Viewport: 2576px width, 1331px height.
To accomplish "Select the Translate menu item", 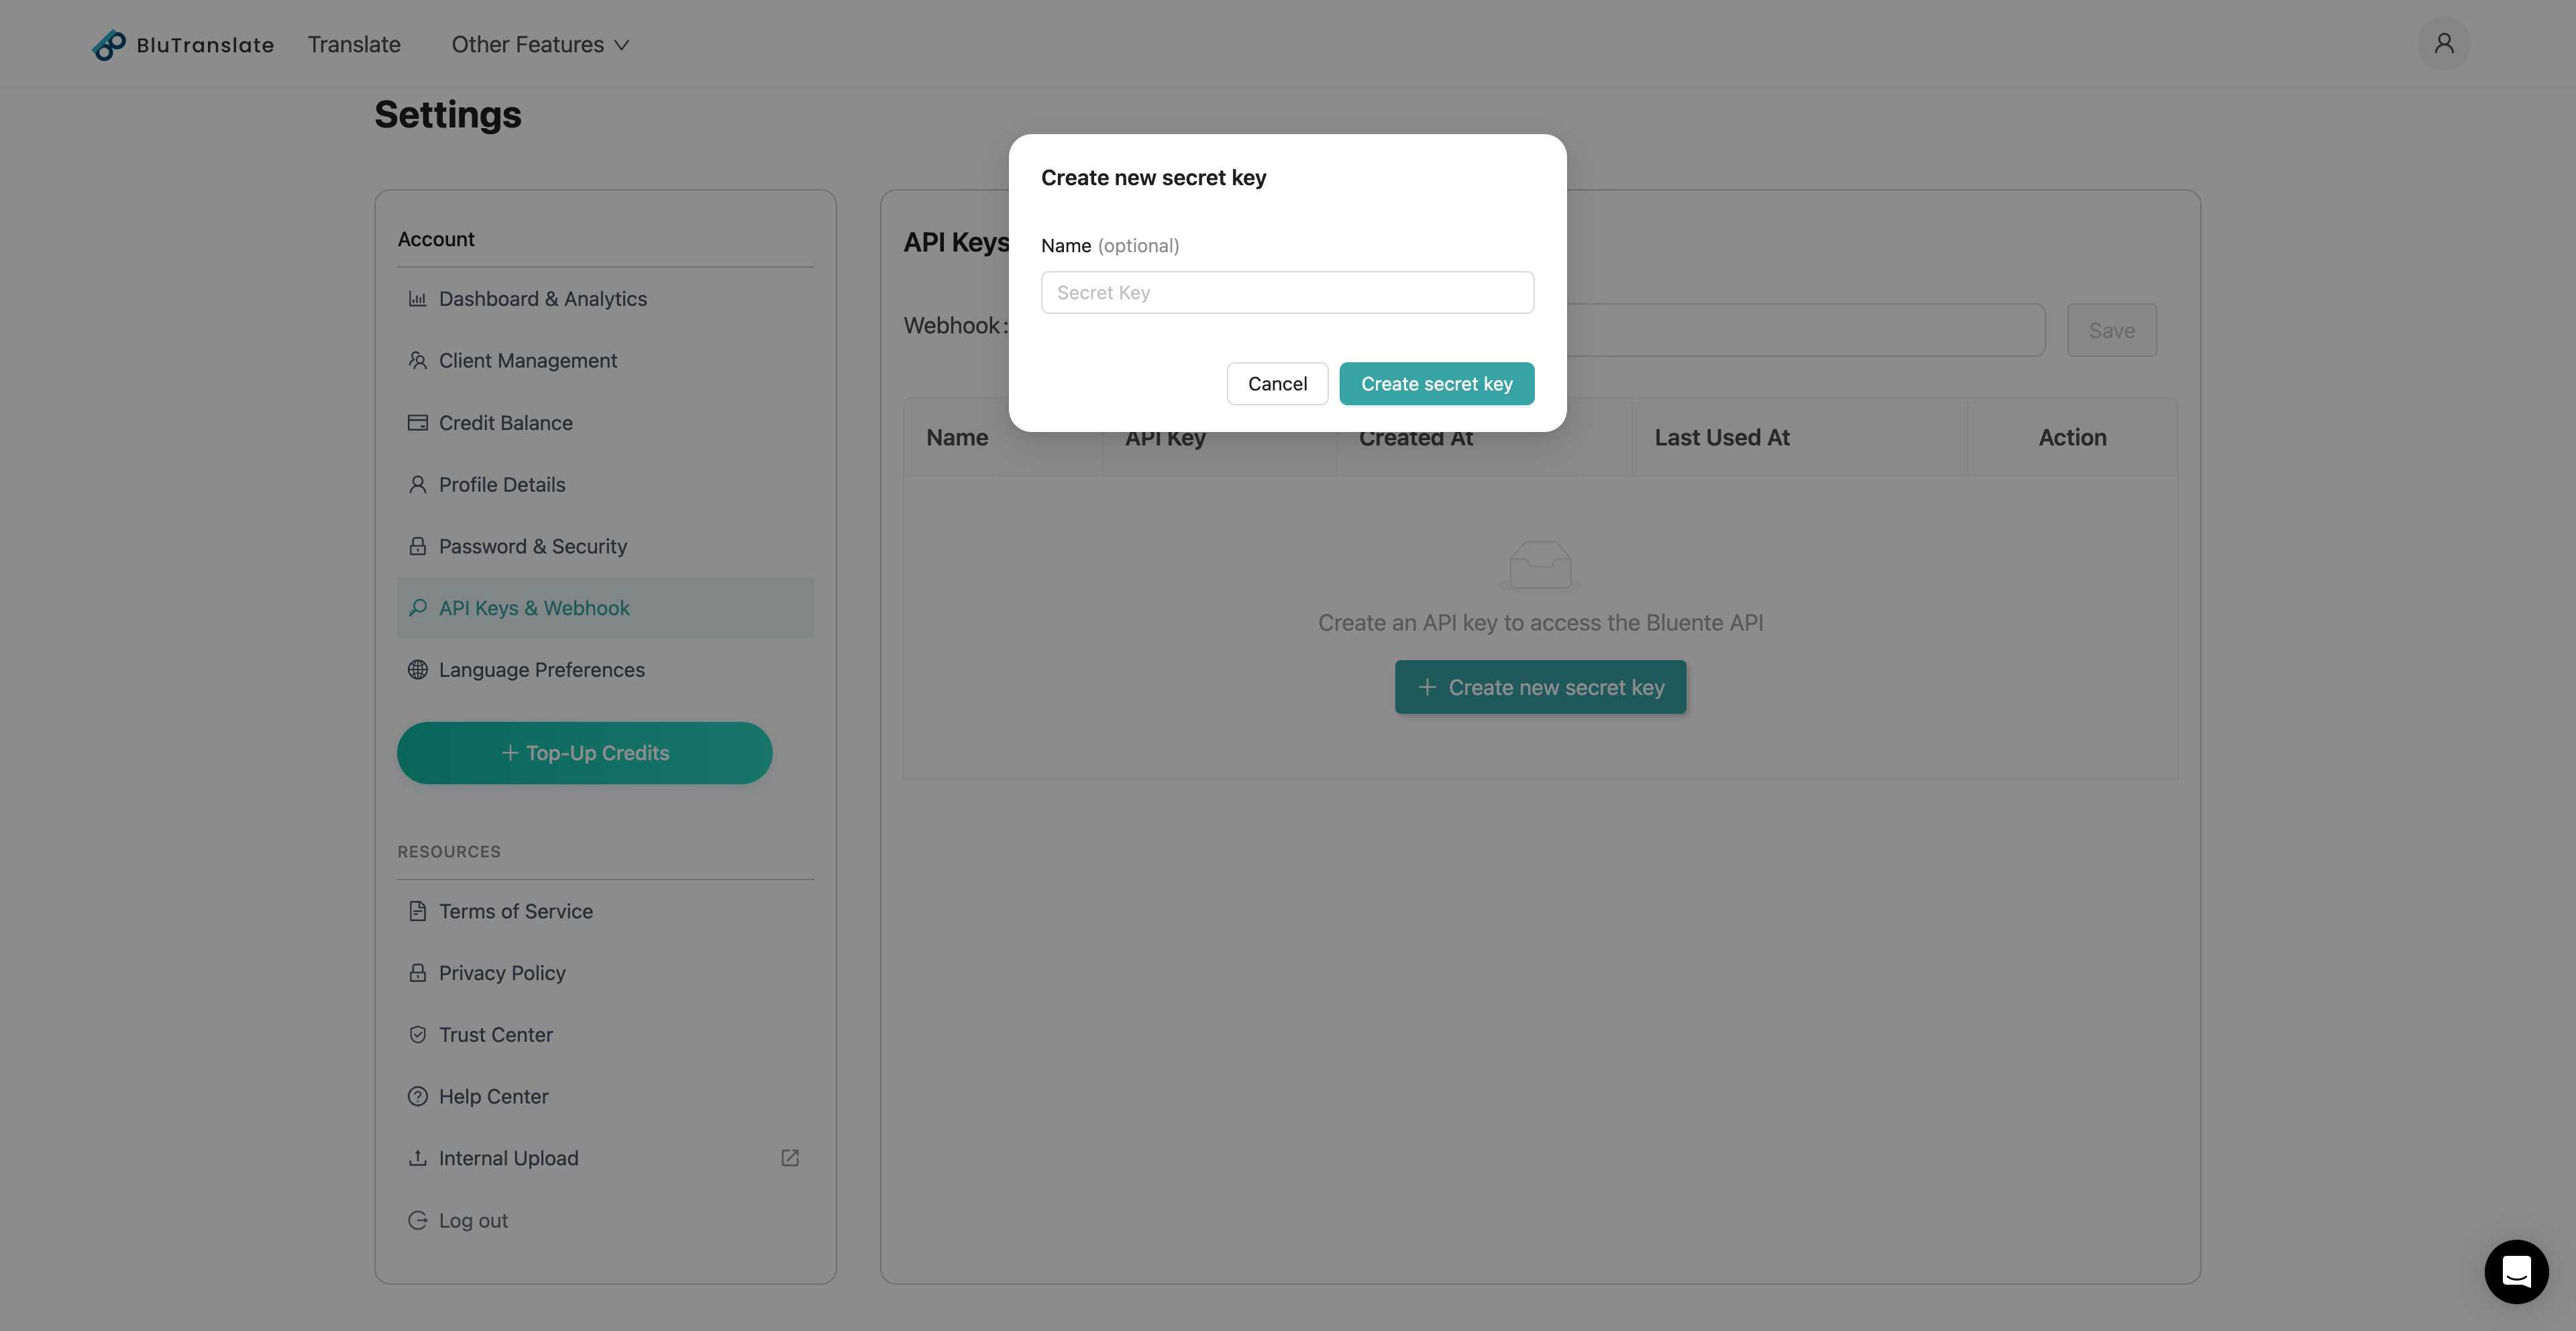I will (x=354, y=44).
